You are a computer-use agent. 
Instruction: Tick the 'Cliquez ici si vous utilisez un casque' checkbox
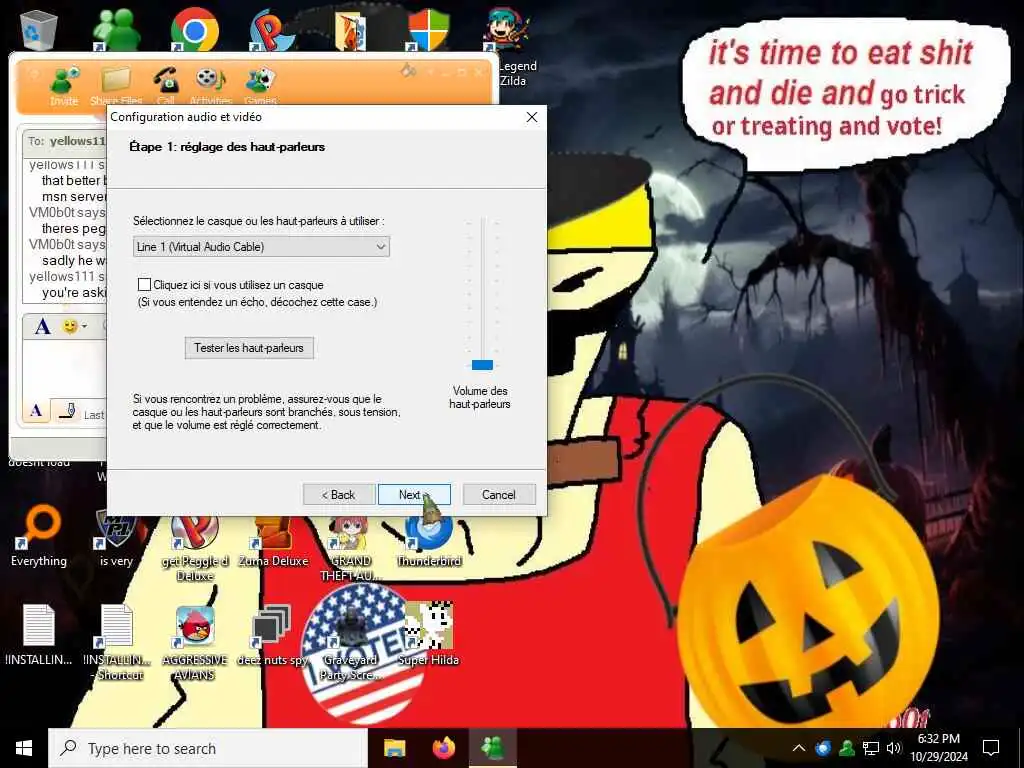(x=144, y=285)
